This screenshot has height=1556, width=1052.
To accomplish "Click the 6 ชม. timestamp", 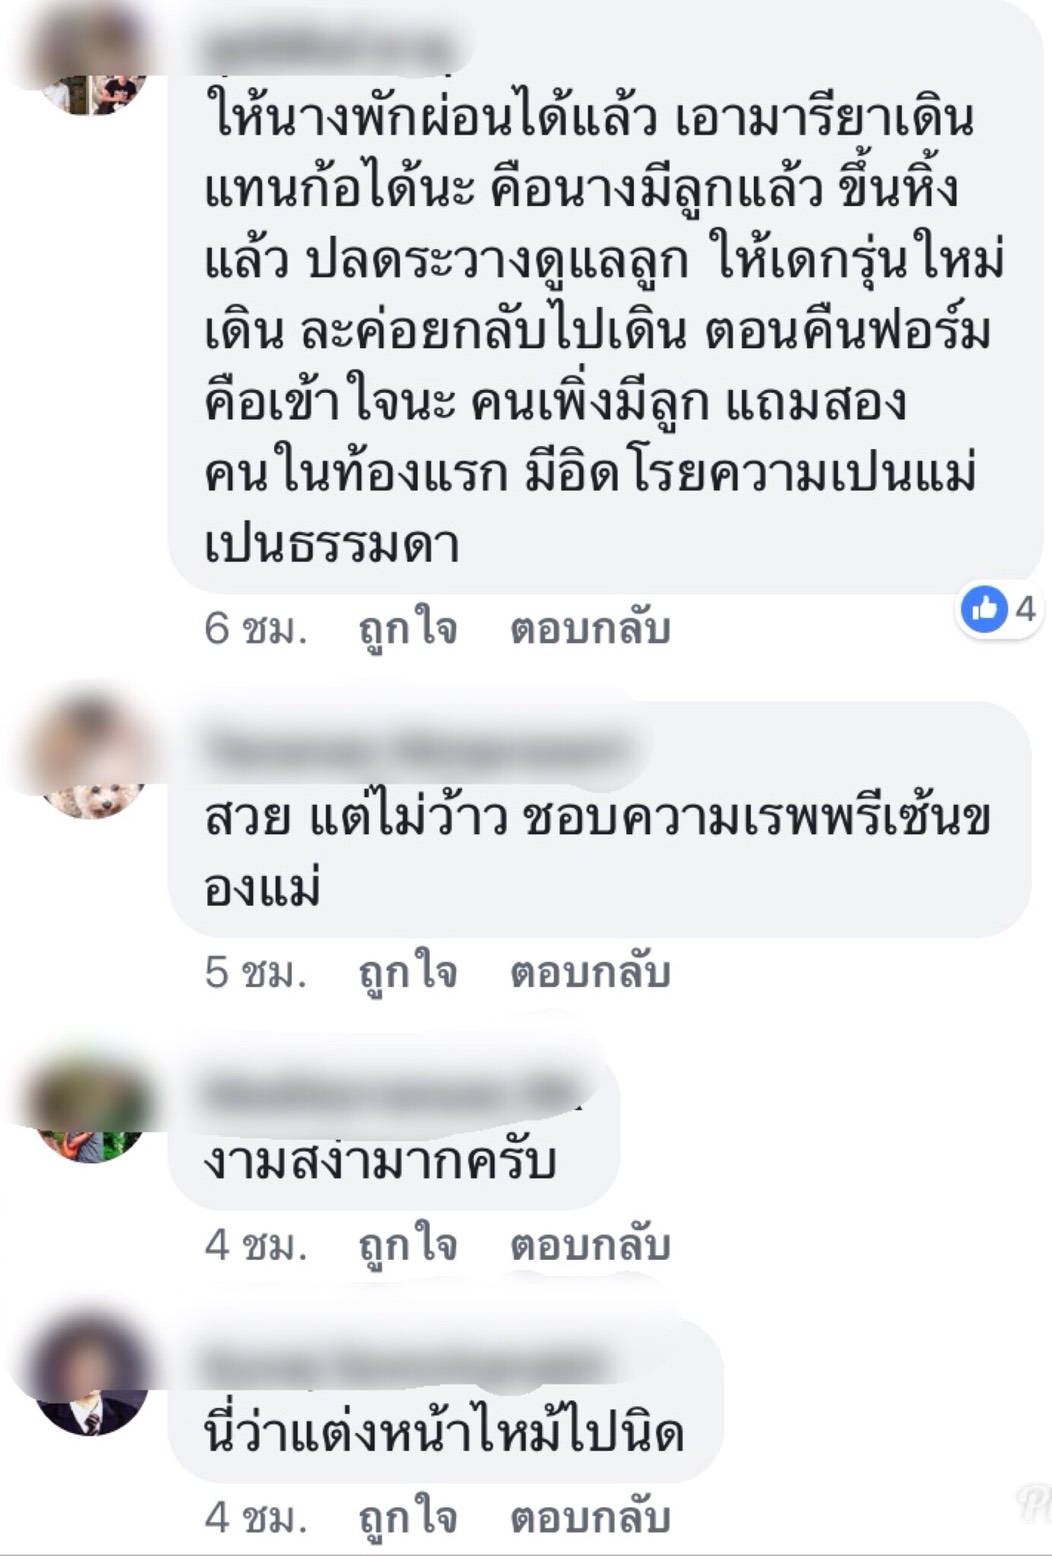I will [255, 629].
